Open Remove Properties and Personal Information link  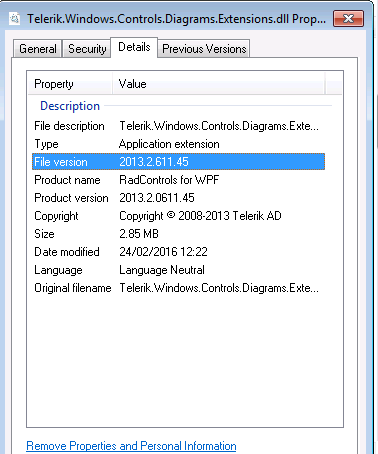pyautogui.click(x=131, y=446)
